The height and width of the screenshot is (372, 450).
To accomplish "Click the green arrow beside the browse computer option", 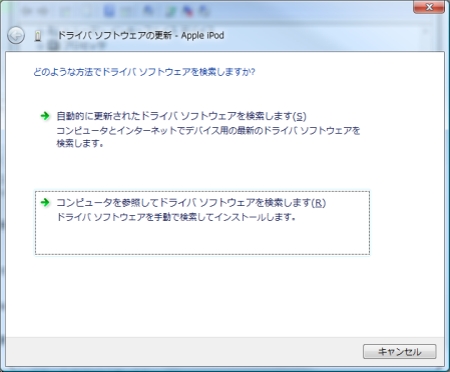I will pyautogui.click(x=45, y=202).
